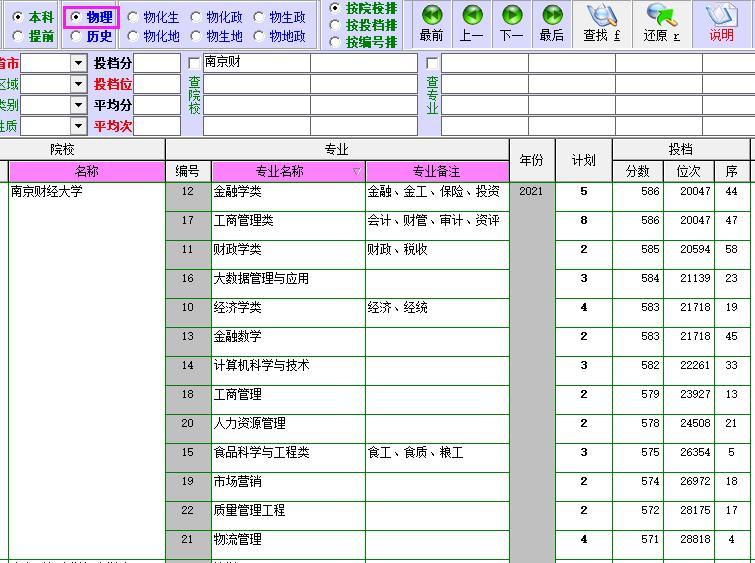This screenshot has width=755, height=563.
Task: Go to previous record using 上一
Action: [x=472, y=24]
